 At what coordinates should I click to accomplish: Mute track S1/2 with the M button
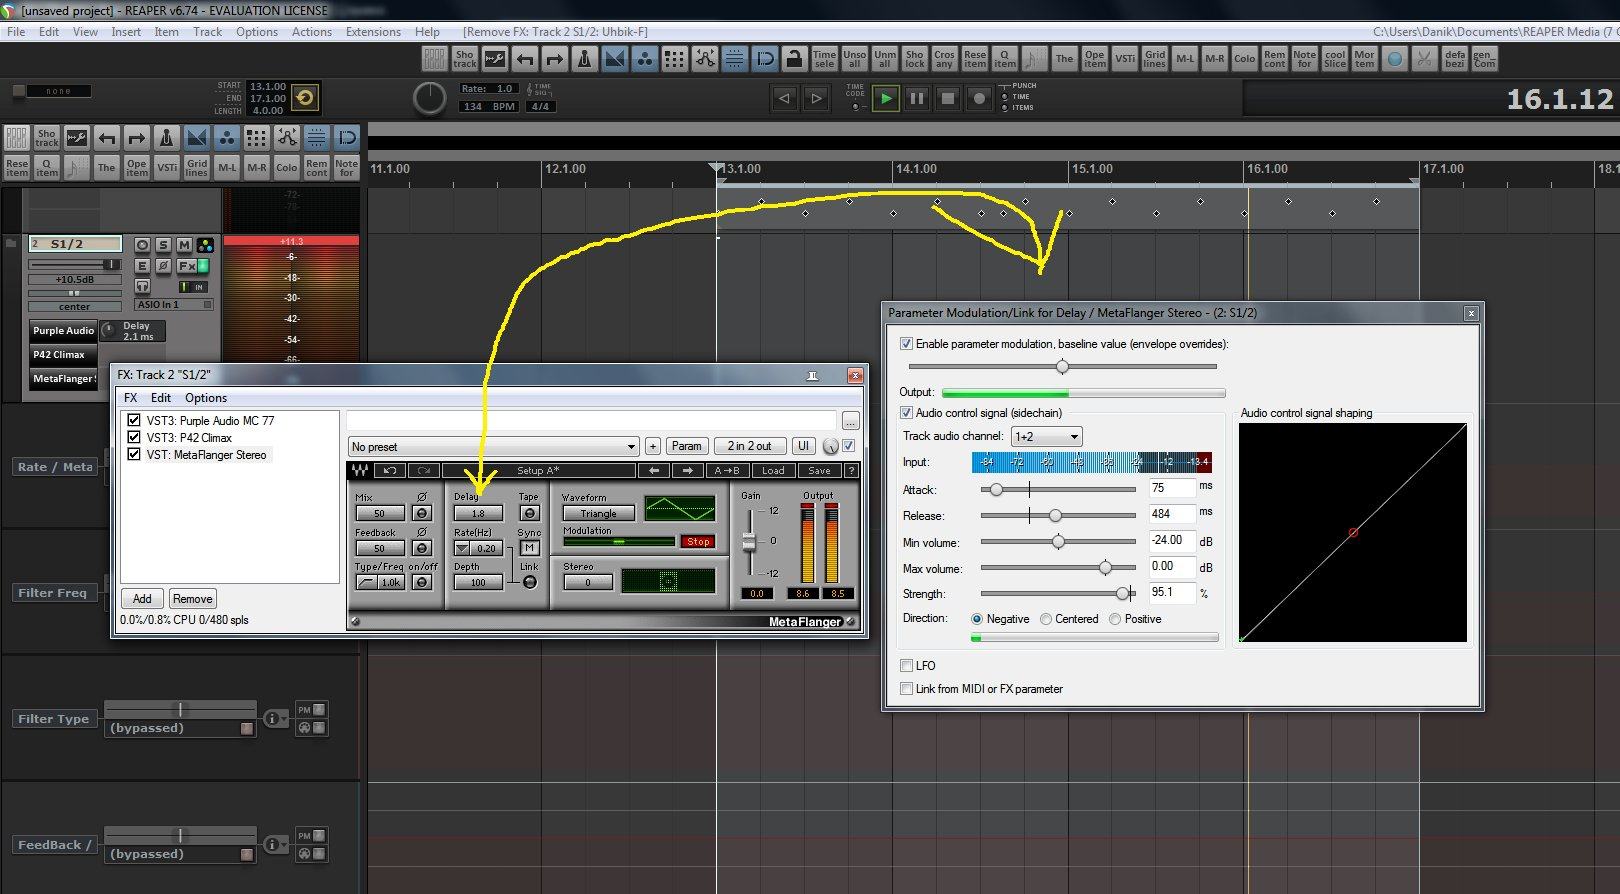[184, 245]
